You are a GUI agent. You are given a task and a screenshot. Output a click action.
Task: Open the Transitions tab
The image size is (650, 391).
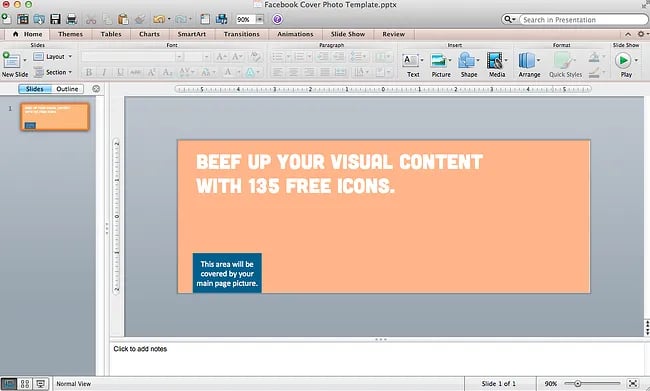241,34
